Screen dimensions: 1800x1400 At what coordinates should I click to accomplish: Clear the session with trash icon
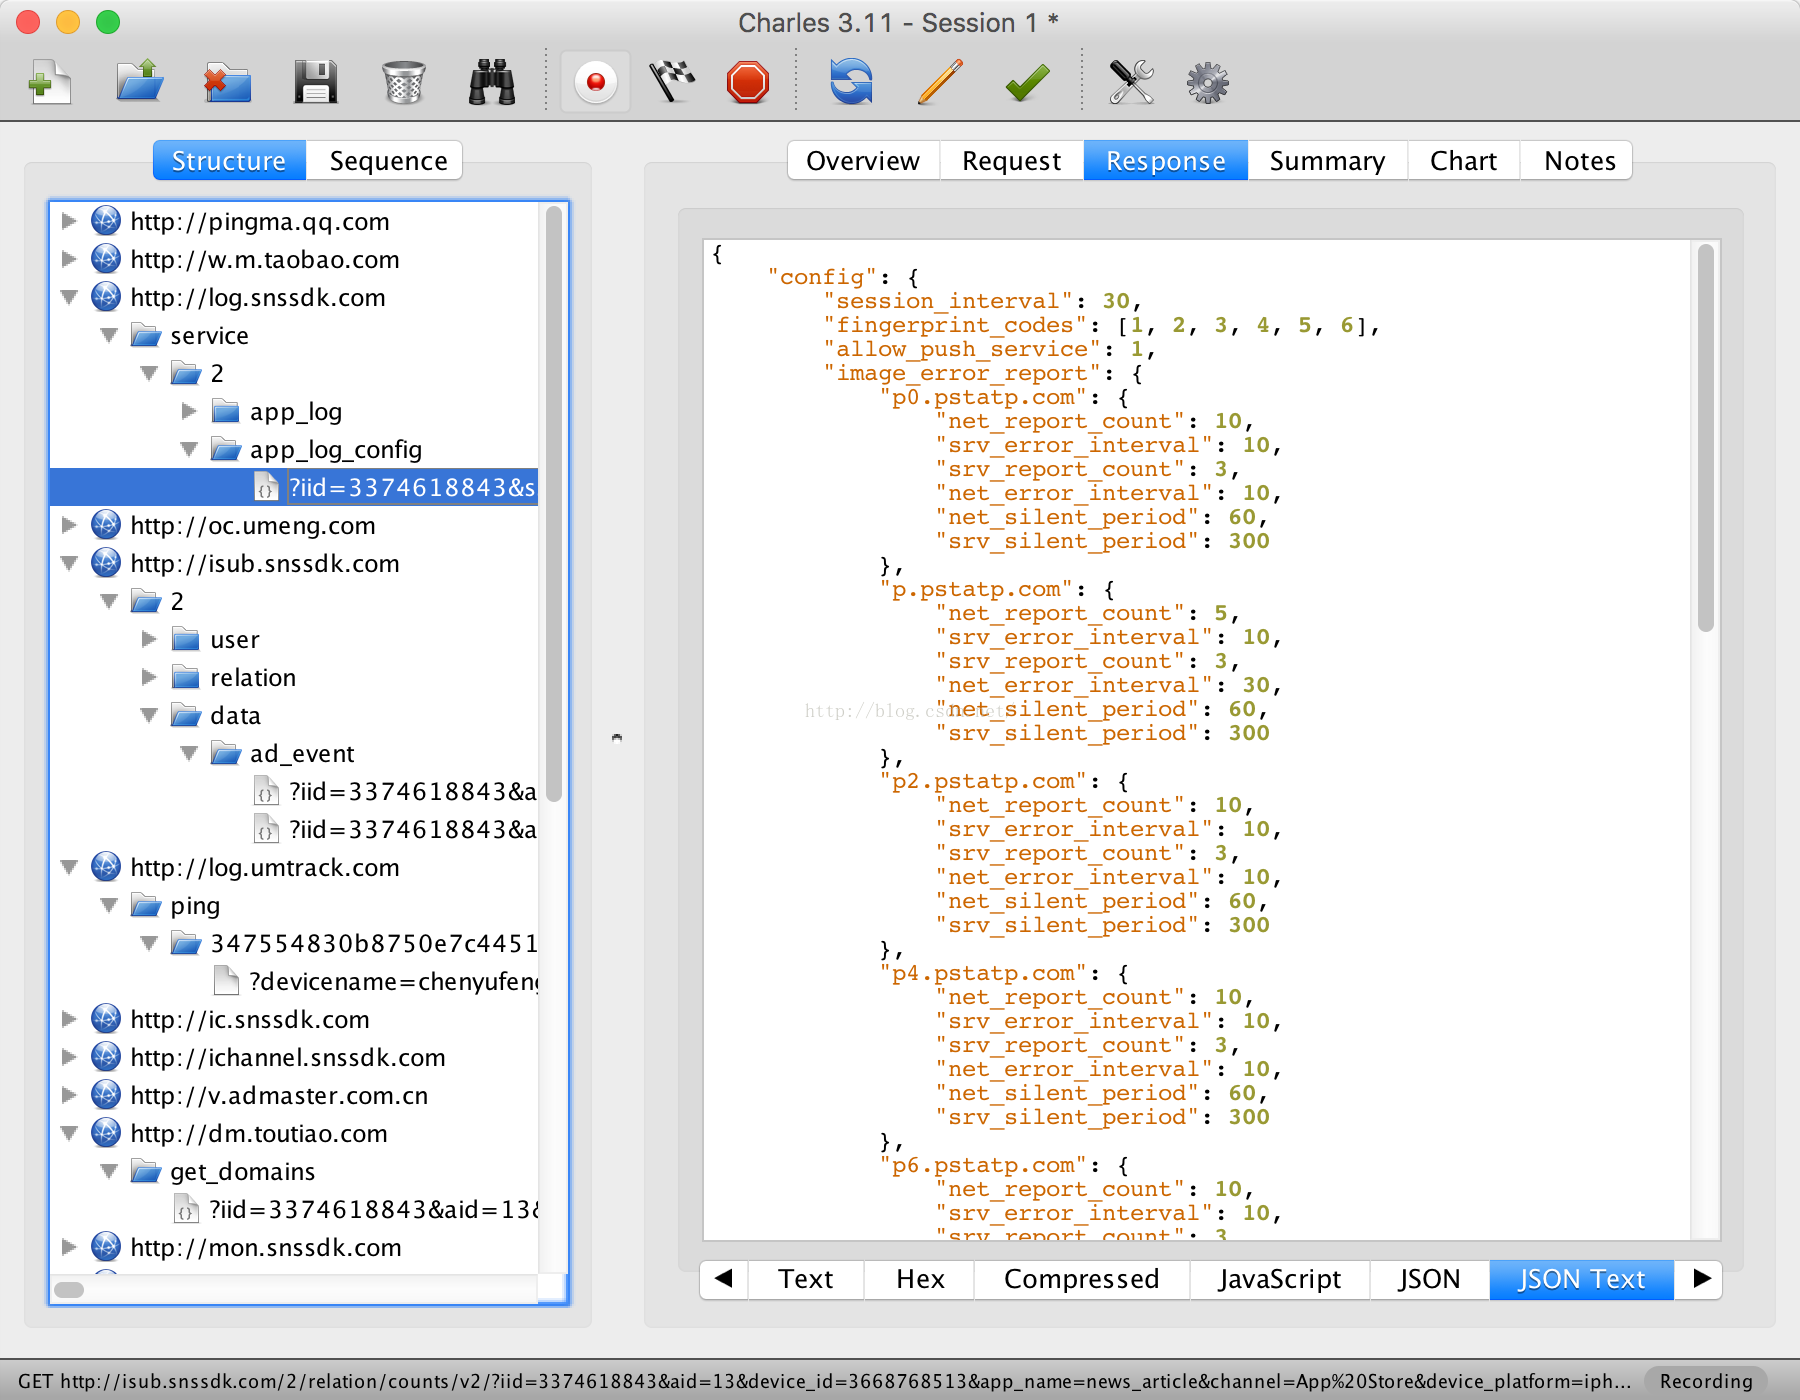coord(404,82)
